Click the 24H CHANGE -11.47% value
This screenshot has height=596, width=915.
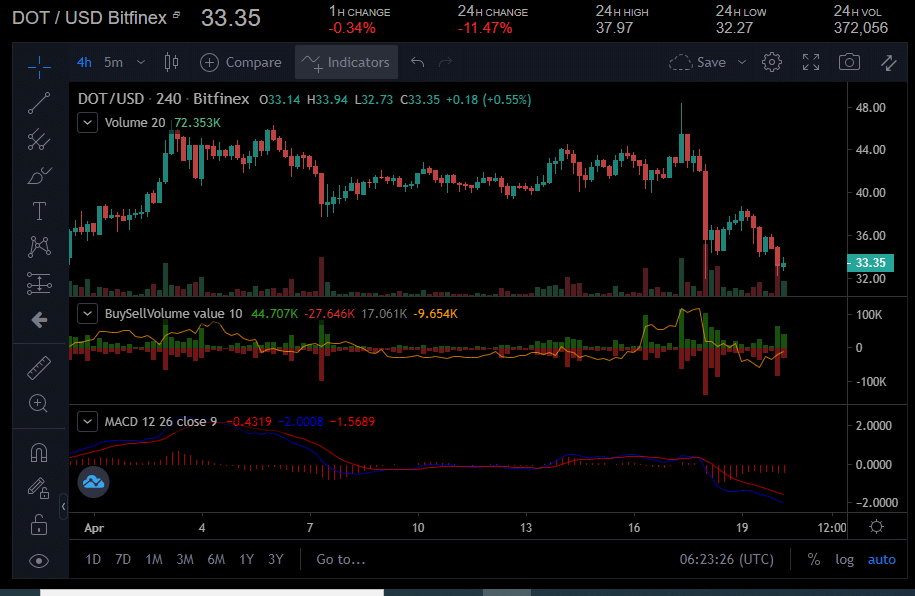tap(485, 27)
